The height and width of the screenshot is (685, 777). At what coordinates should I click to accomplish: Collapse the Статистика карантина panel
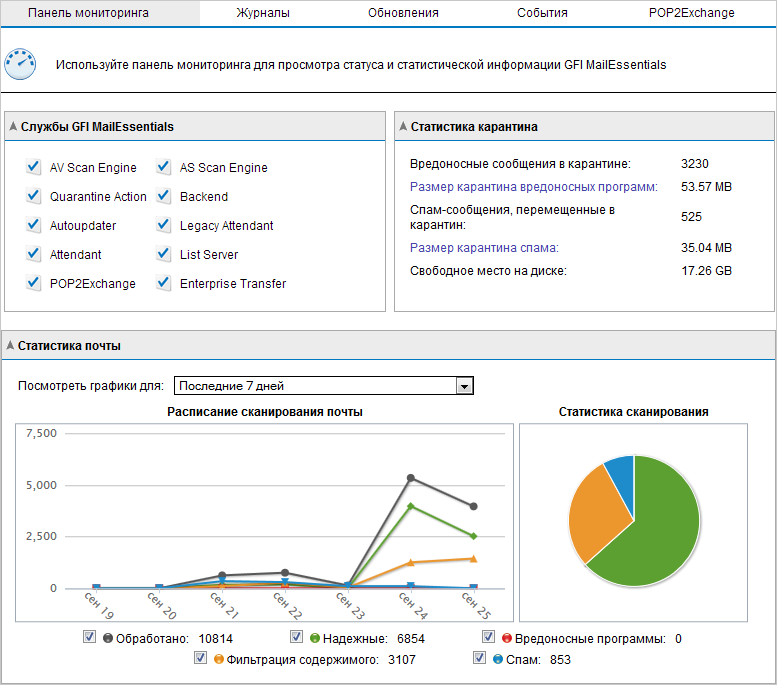point(403,126)
